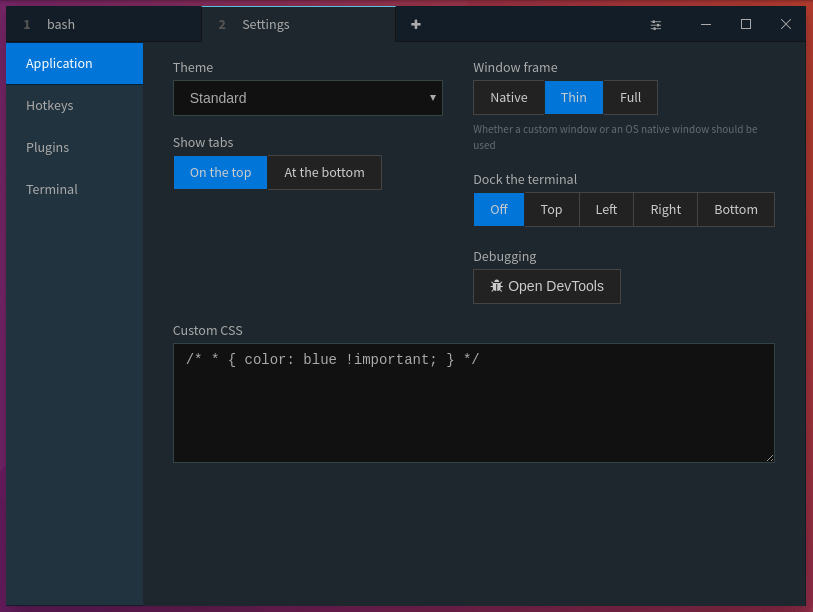
Task: Grab the Custom CSS resize handle
Action: pos(769,457)
